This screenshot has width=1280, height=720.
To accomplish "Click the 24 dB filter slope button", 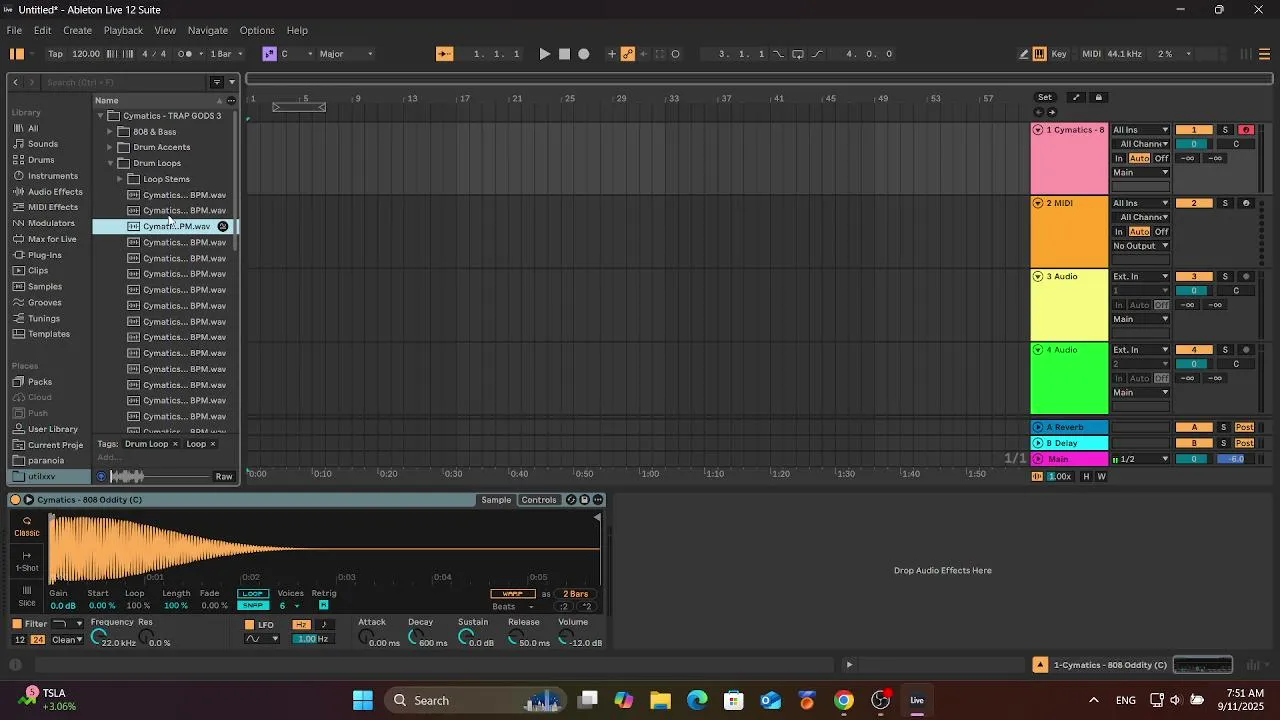I will (x=38, y=640).
